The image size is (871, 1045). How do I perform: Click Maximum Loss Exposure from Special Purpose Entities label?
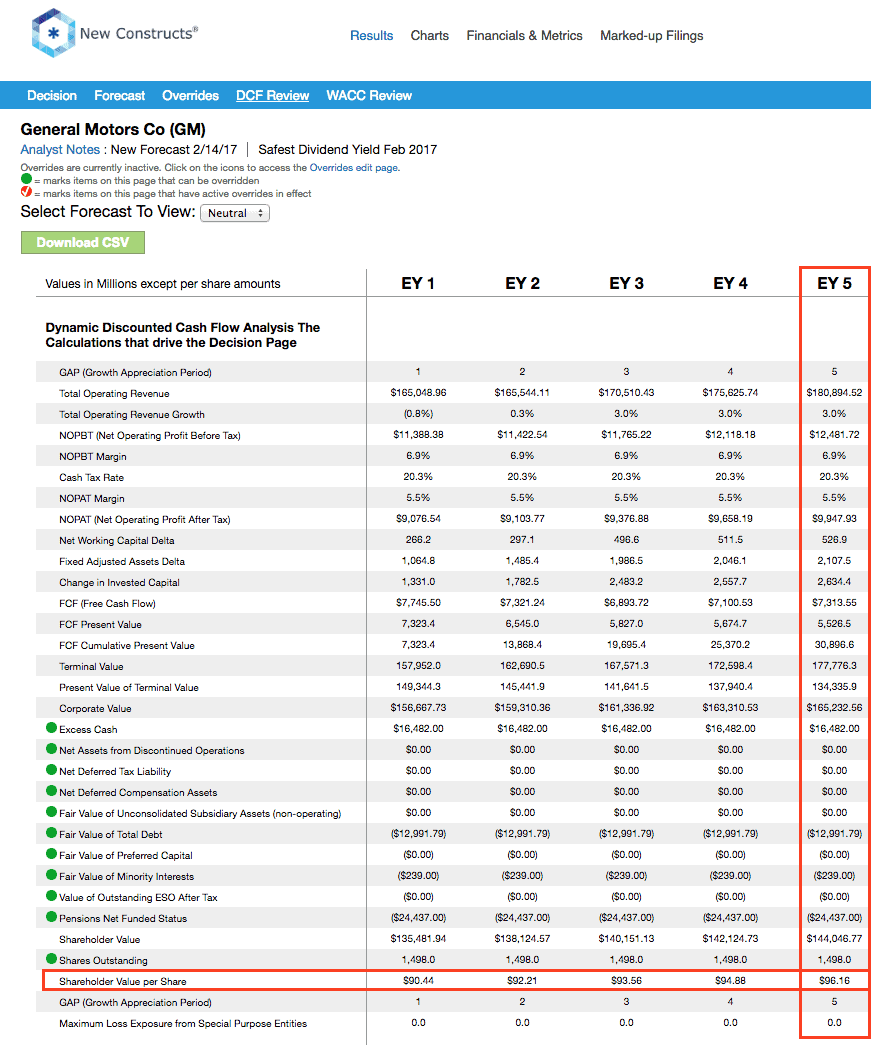click(x=183, y=1024)
